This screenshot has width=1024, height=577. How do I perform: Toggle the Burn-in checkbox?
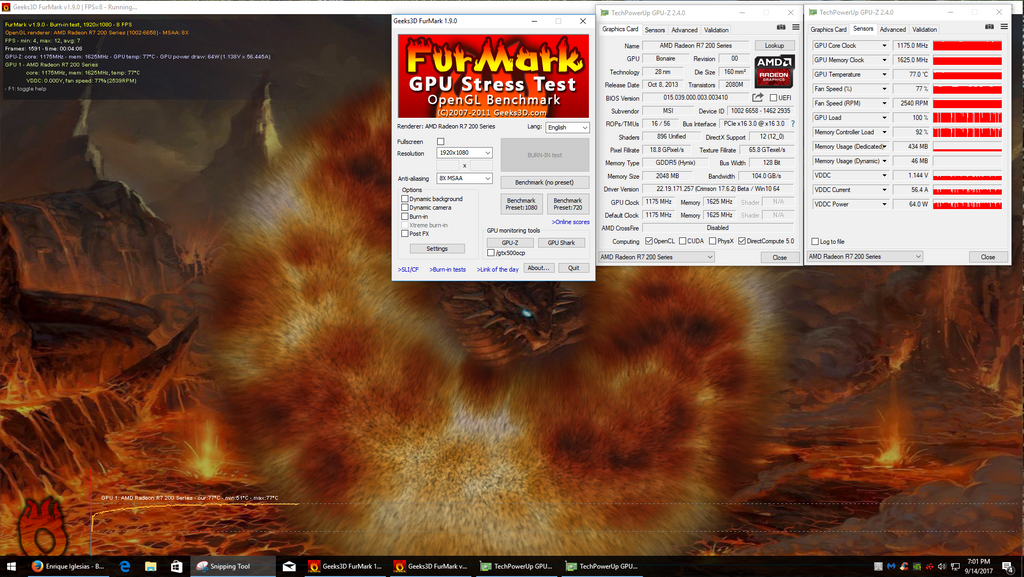(x=405, y=216)
